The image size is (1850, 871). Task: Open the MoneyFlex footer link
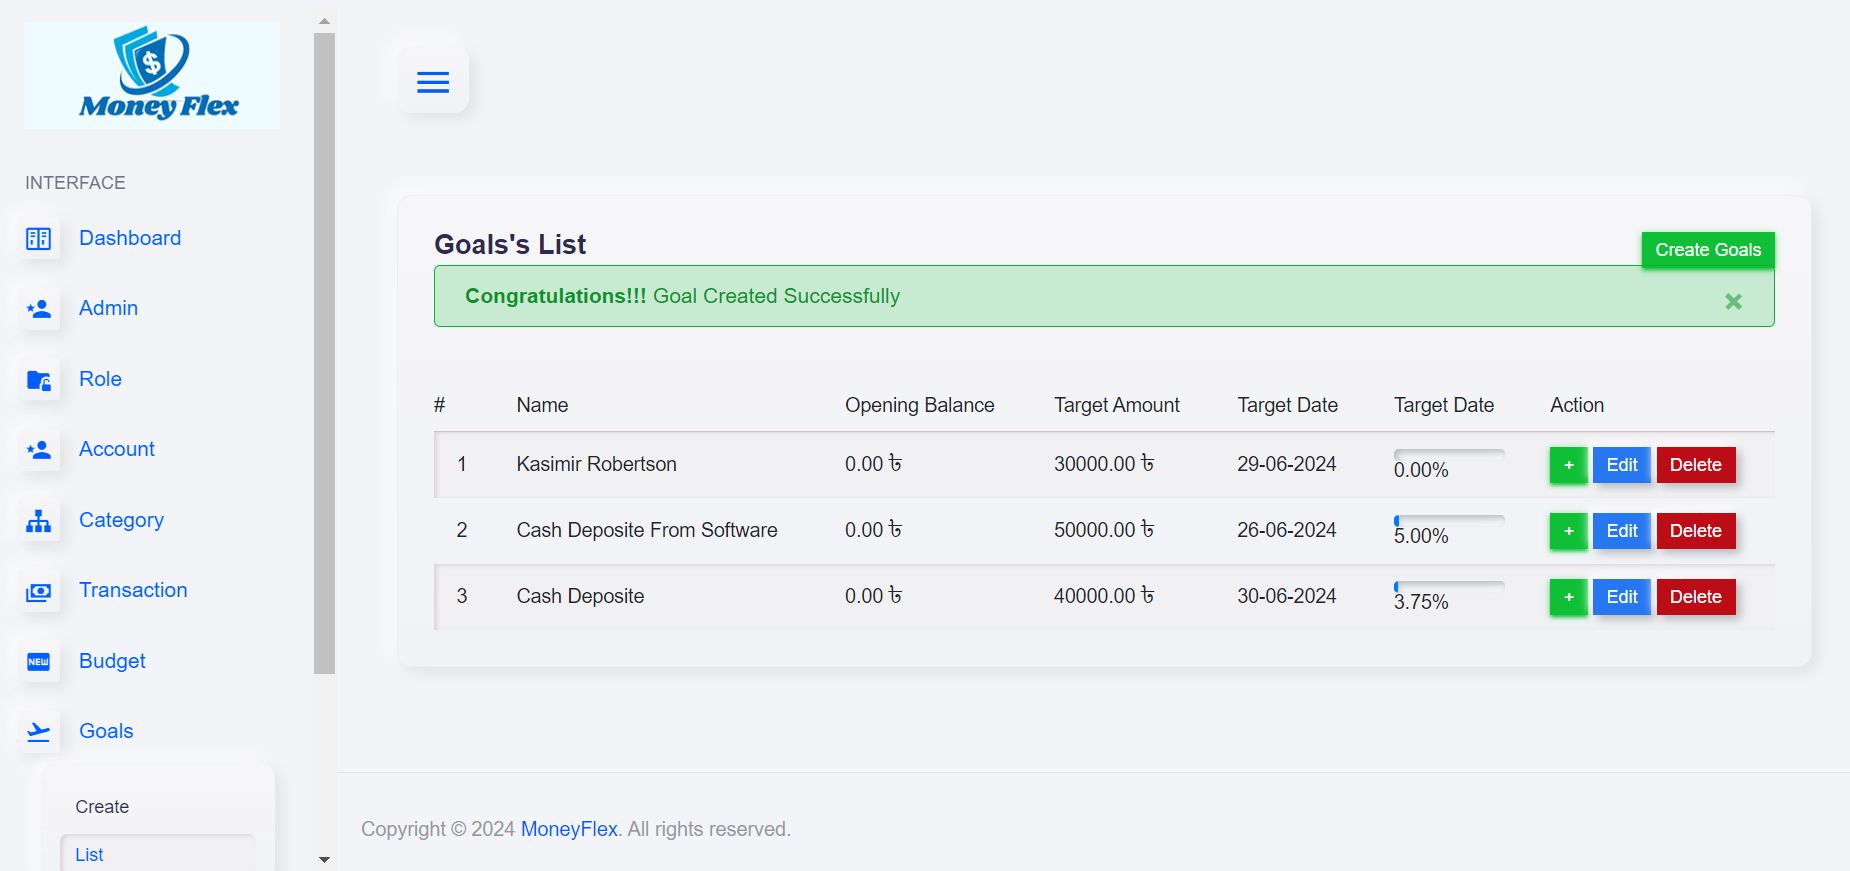point(569,829)
